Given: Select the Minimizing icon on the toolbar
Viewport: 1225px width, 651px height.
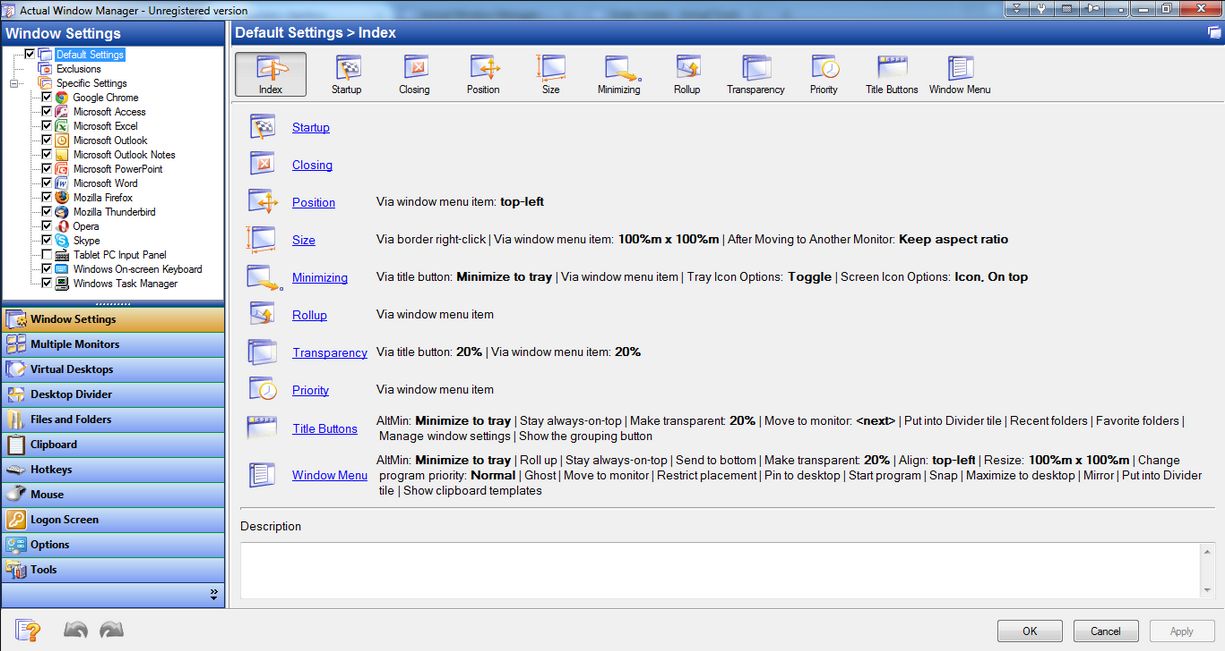Looking at the screenshot, I should tap(619, 73).
